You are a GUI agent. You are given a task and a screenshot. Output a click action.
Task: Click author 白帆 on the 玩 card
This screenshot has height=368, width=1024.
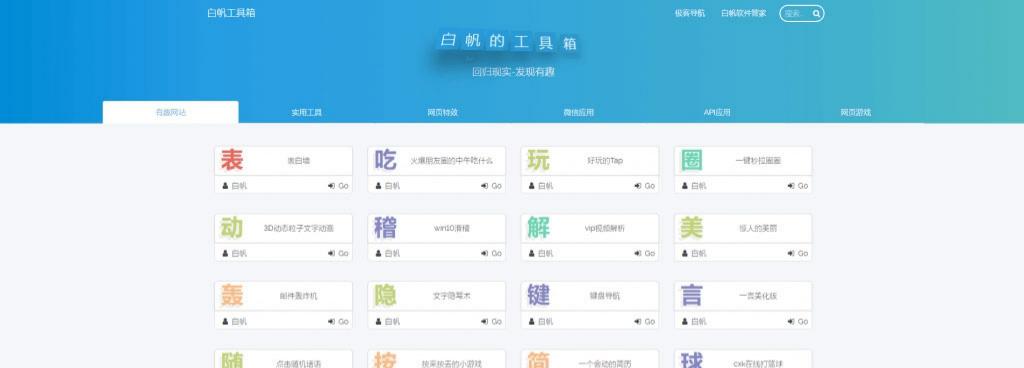pyautogui.click(x=541, y=186)
